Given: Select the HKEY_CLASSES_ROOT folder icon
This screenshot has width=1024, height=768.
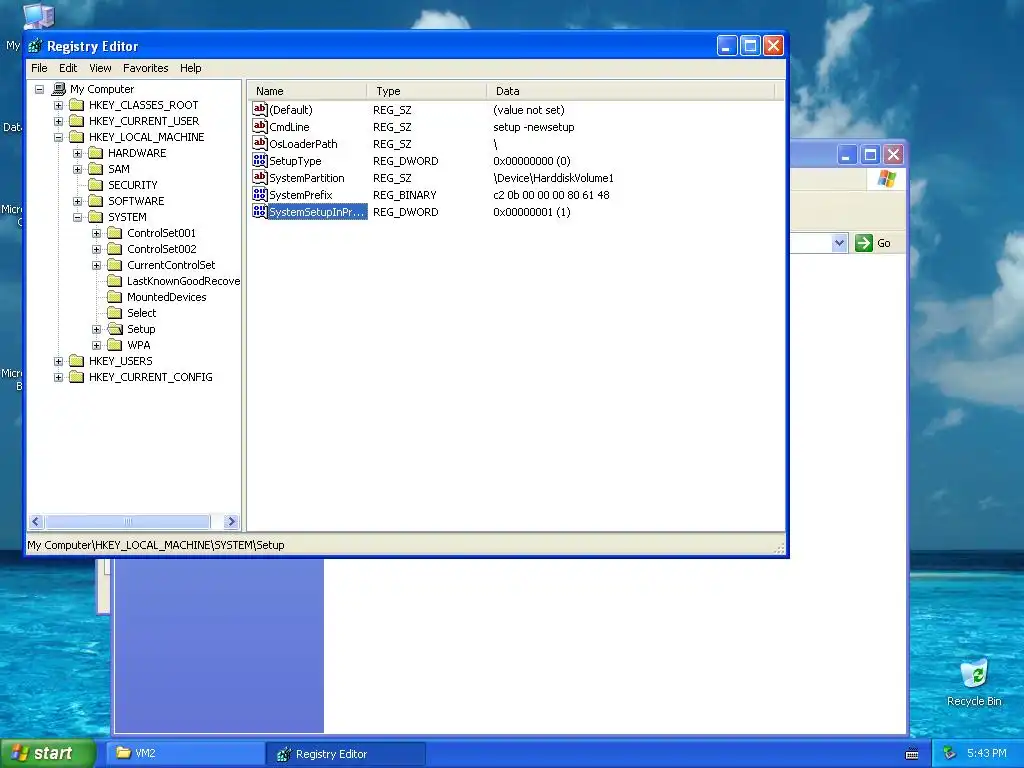Looking at the screenshot, I should [77, 105].
